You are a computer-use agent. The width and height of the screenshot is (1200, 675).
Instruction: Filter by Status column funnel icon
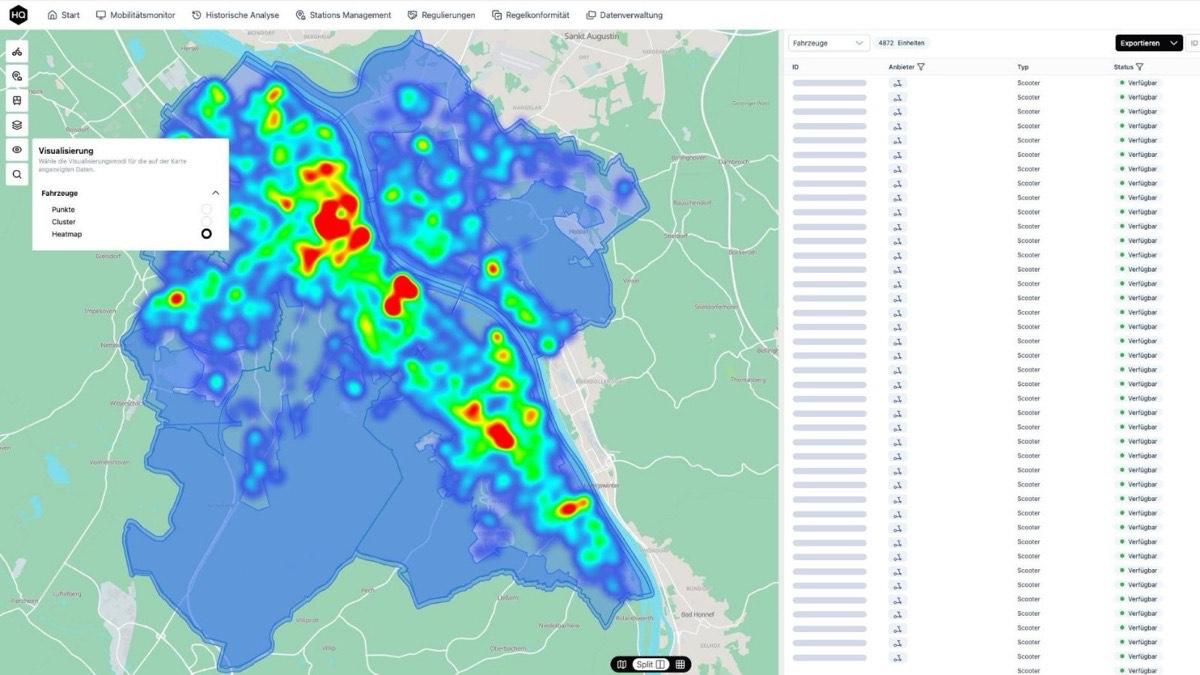coord(1139,67)
